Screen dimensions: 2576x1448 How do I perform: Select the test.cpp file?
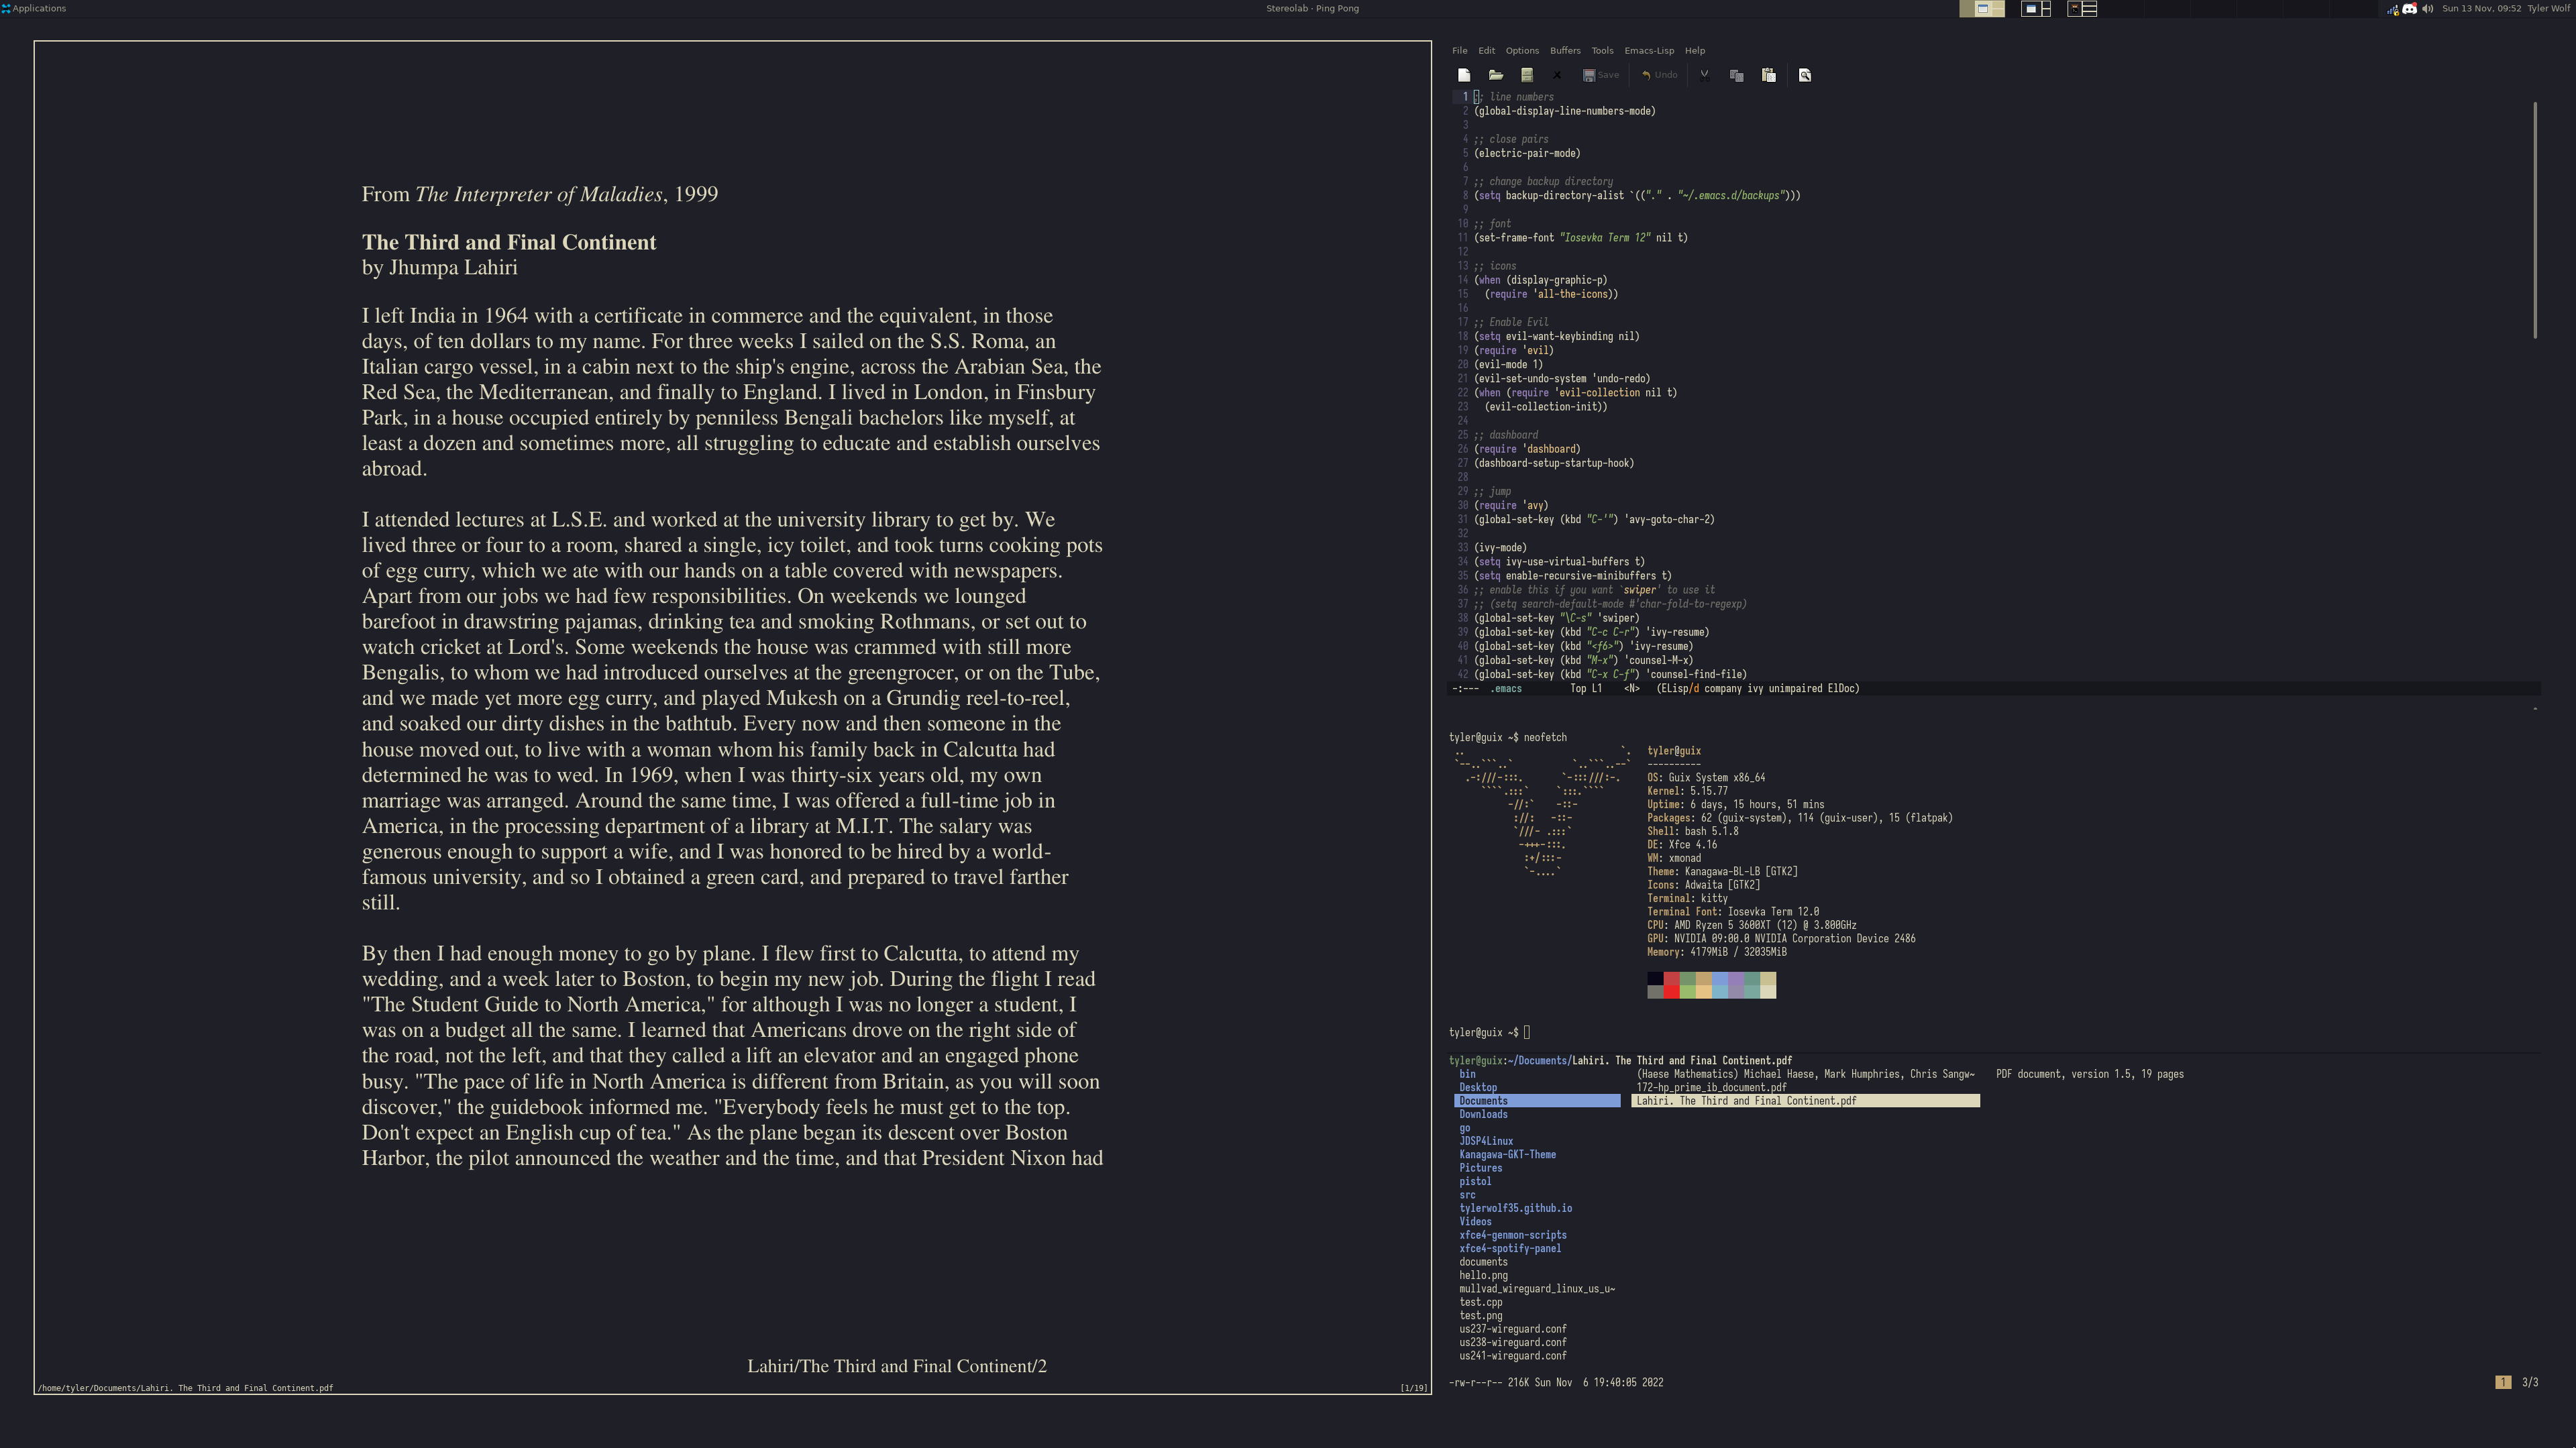tap(1480, 1302)
